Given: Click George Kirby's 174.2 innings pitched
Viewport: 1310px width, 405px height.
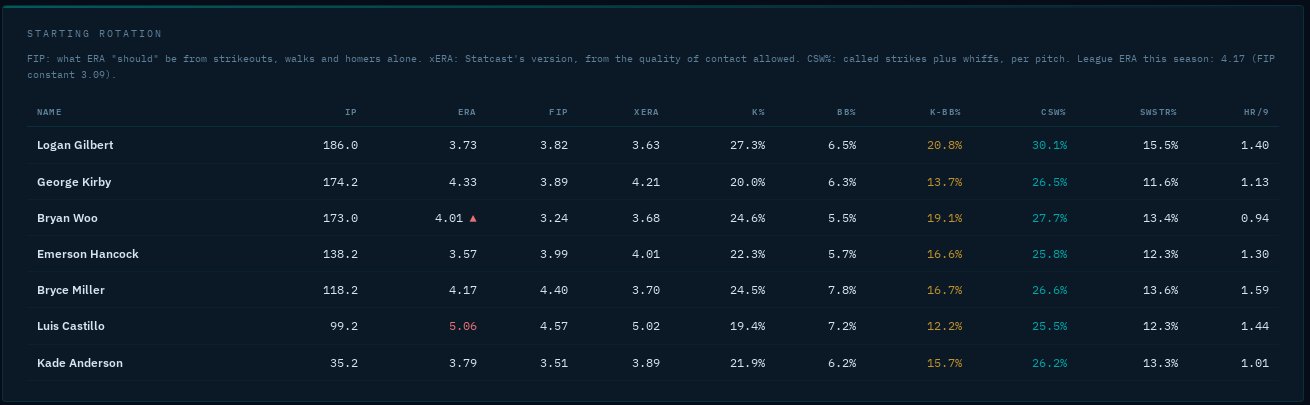Looking at the screenshot, I should click(x=340, y=182).
